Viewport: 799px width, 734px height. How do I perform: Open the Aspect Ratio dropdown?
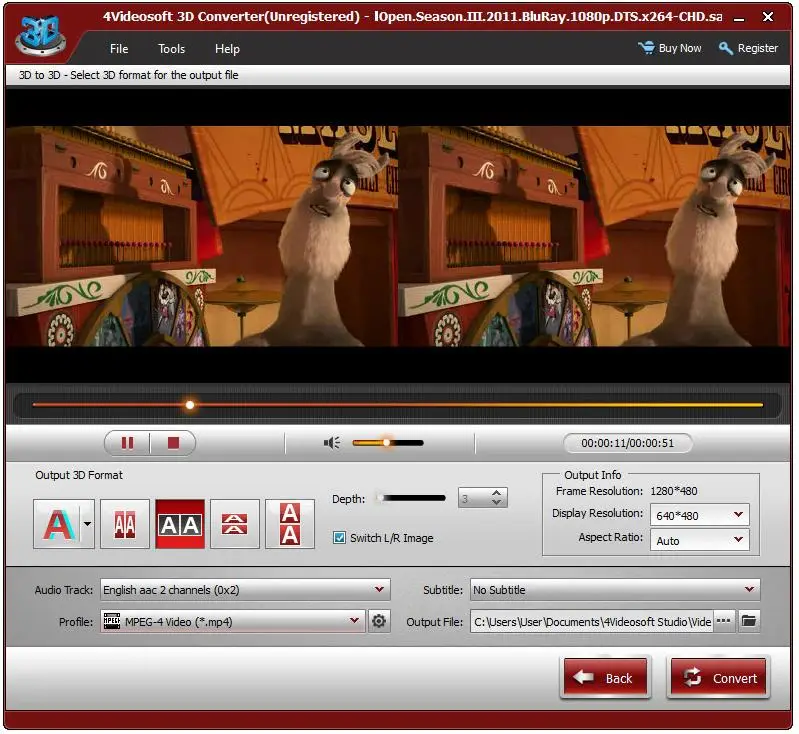[700, 540]
